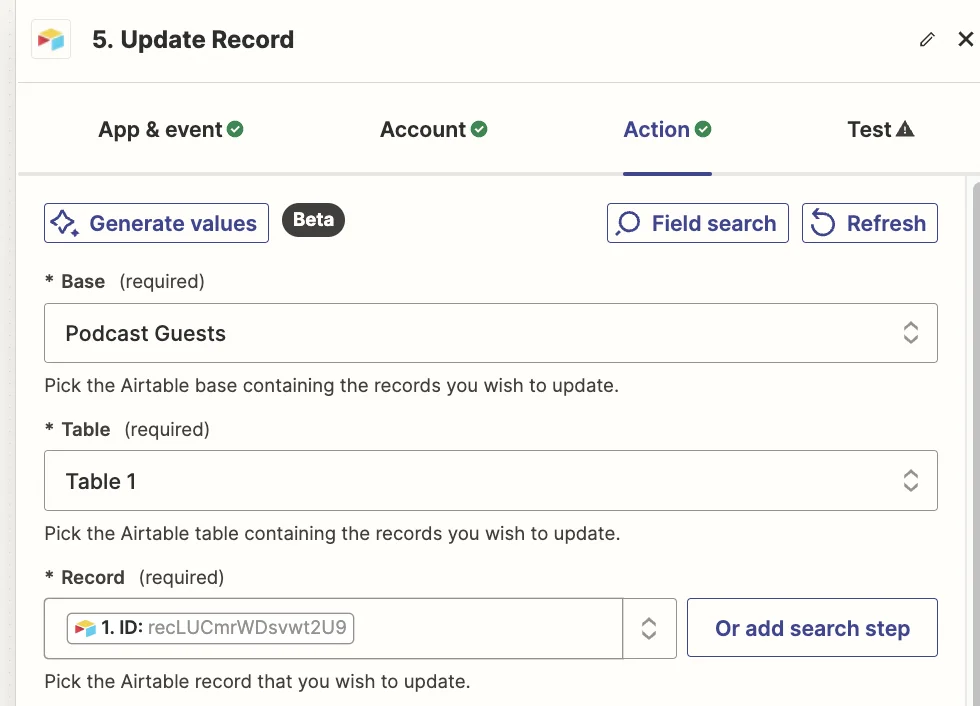The width and height of the screenshot is (980, 706).
Task: Open the Base dropdown showing Podcast Guests
Action: pos(491,333)
